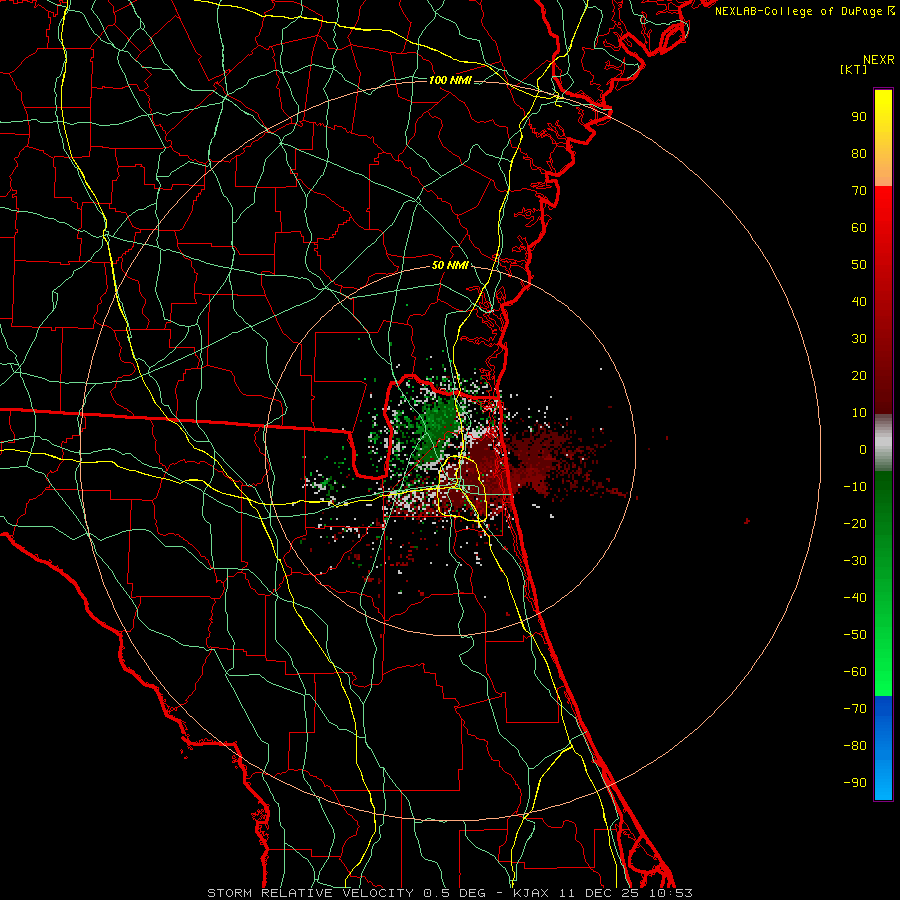Click the 20 value on the velocity scale
This screenshot has height=900, width=900.
coord(859,376)
